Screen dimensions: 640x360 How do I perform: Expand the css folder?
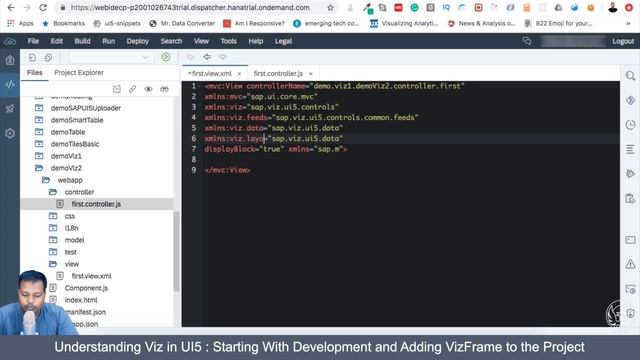(x=53, y=216)
